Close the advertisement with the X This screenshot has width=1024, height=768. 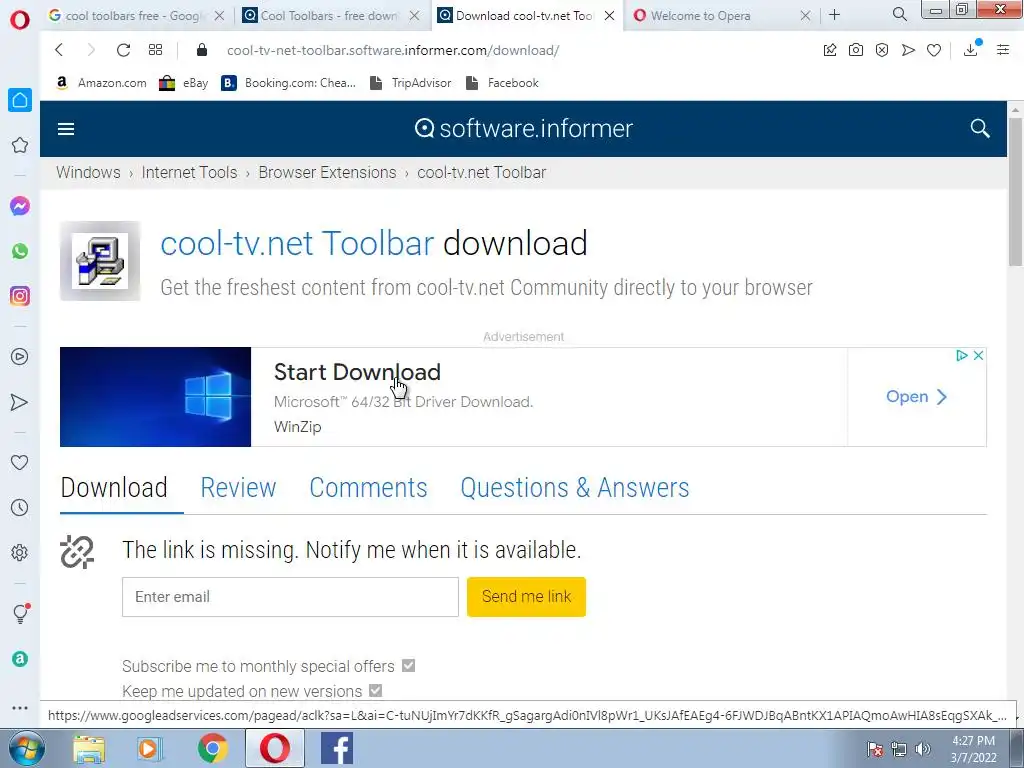pos(978,355)
